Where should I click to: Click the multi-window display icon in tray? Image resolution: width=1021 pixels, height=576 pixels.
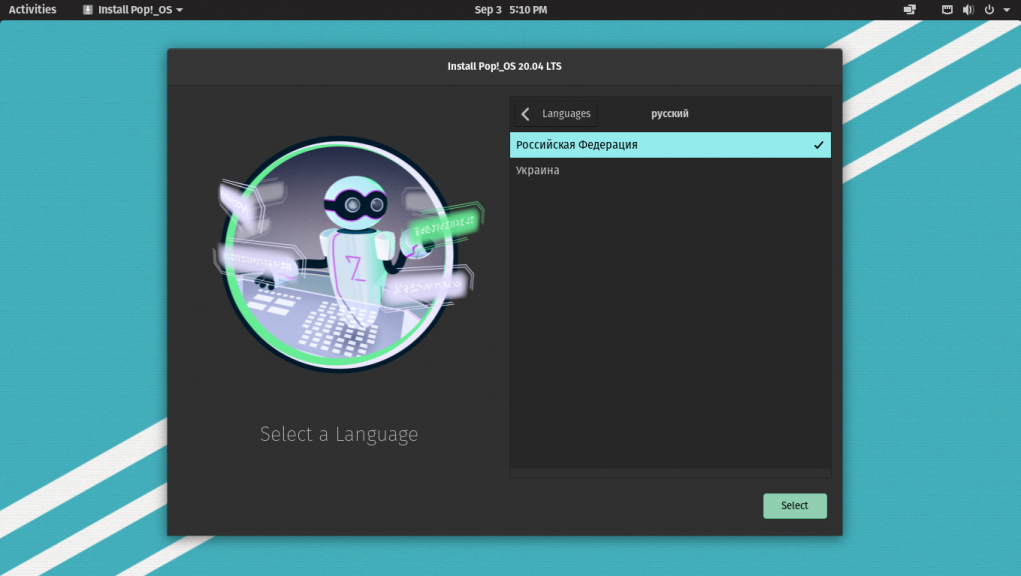[x=910, y=10]
